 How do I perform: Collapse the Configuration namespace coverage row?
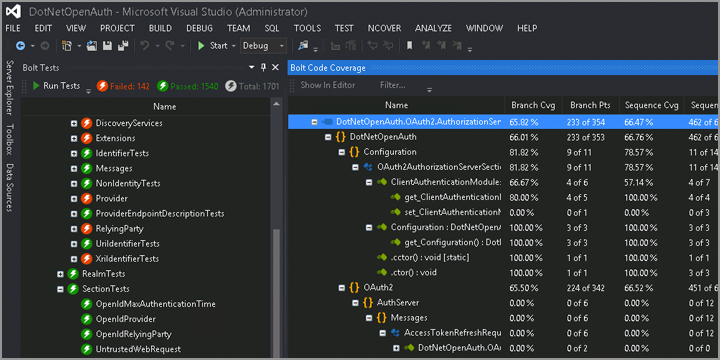tap(342, 152)
